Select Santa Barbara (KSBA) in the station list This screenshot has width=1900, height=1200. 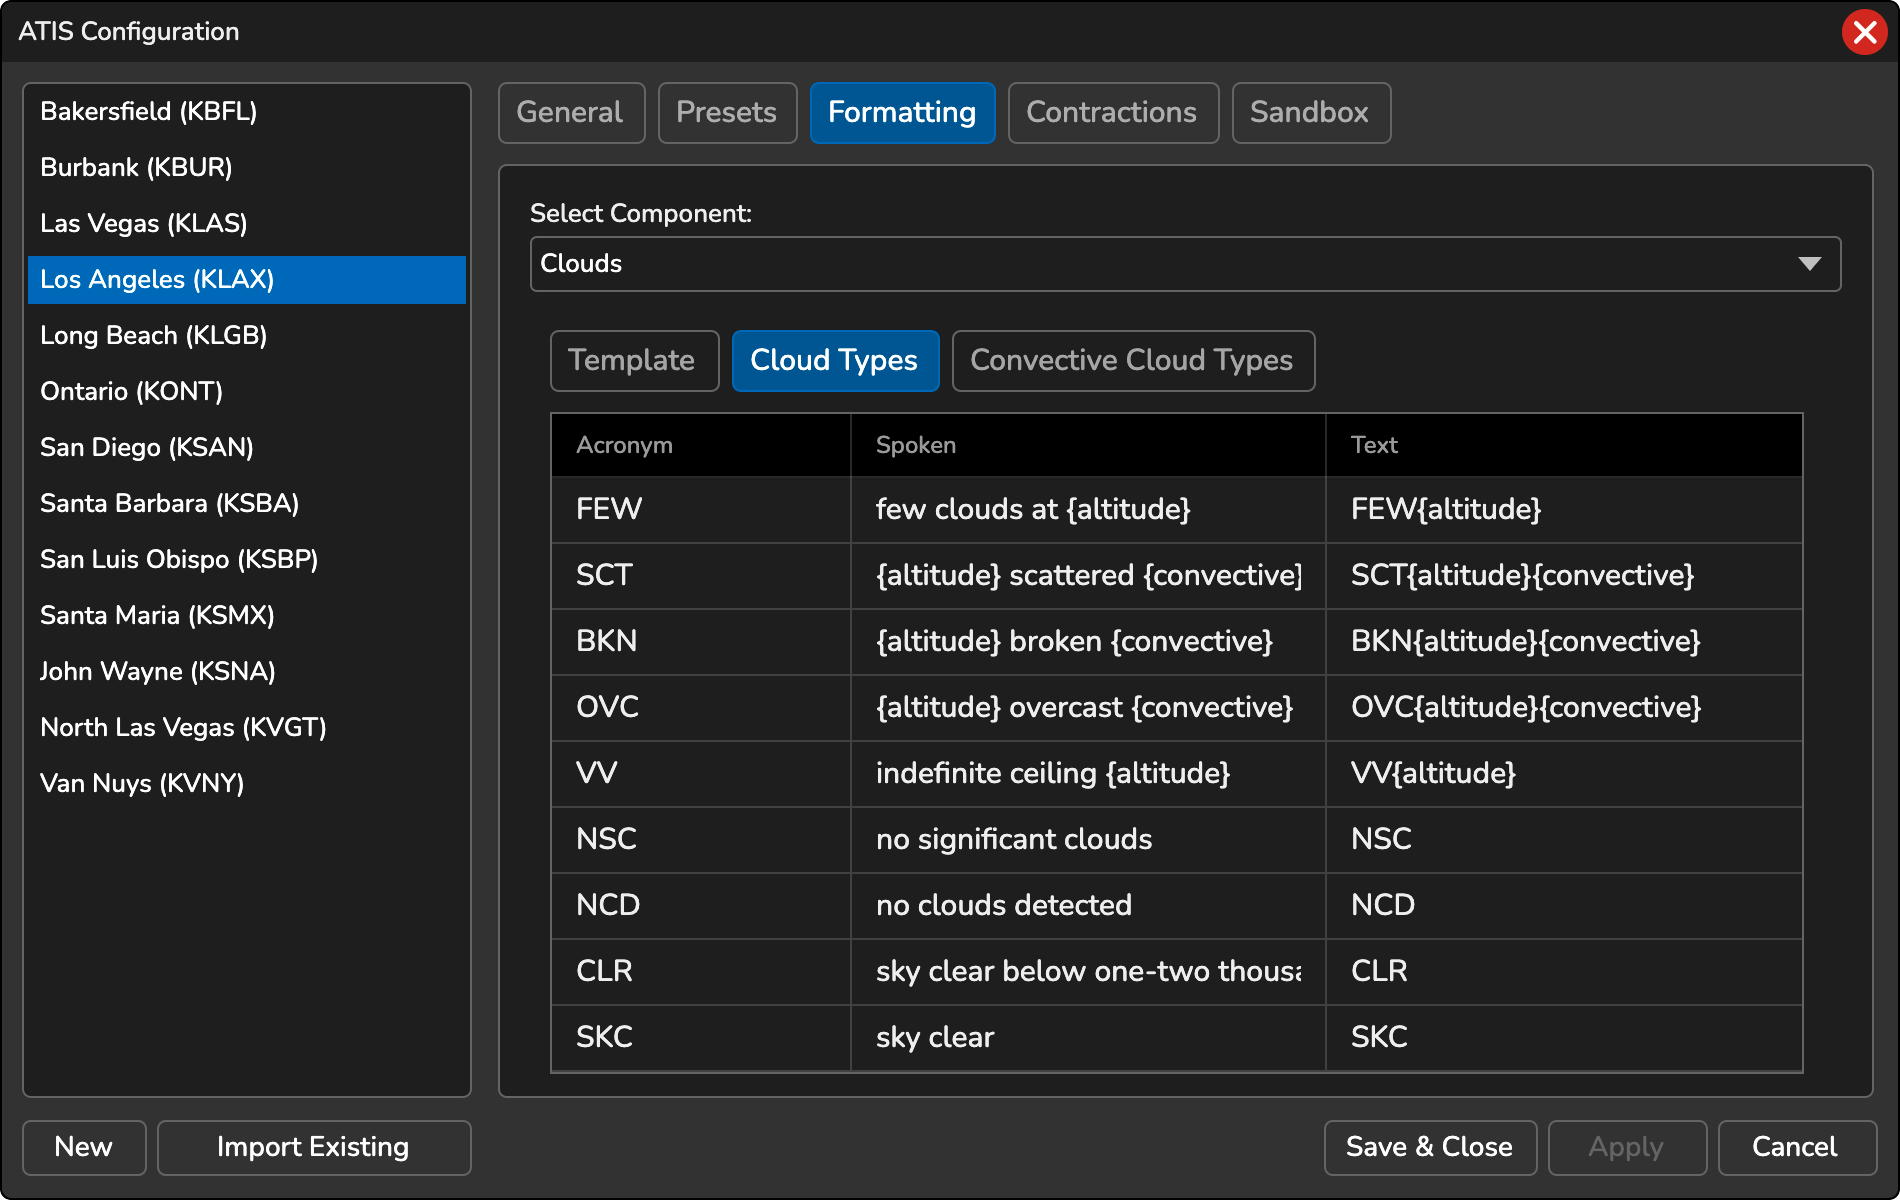[x=247, y=504]
